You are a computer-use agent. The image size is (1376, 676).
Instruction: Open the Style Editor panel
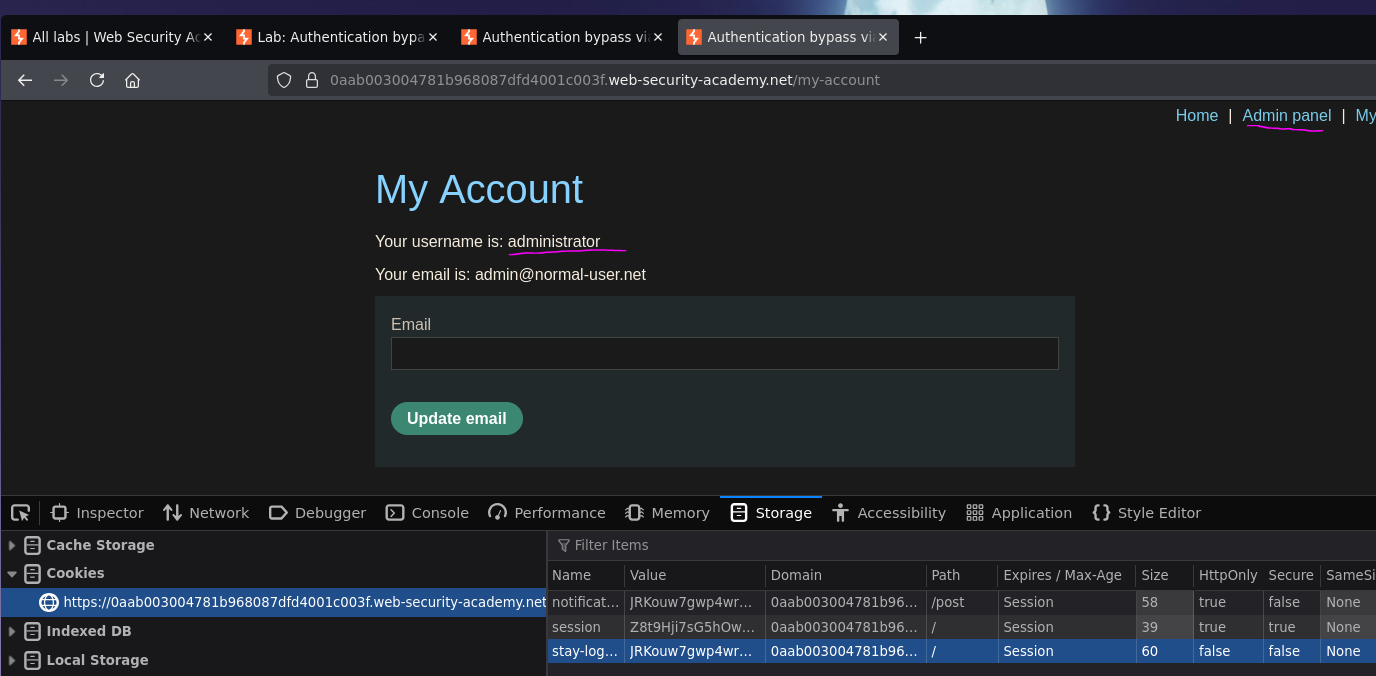pyautogui.click(x=1147, y=513)
